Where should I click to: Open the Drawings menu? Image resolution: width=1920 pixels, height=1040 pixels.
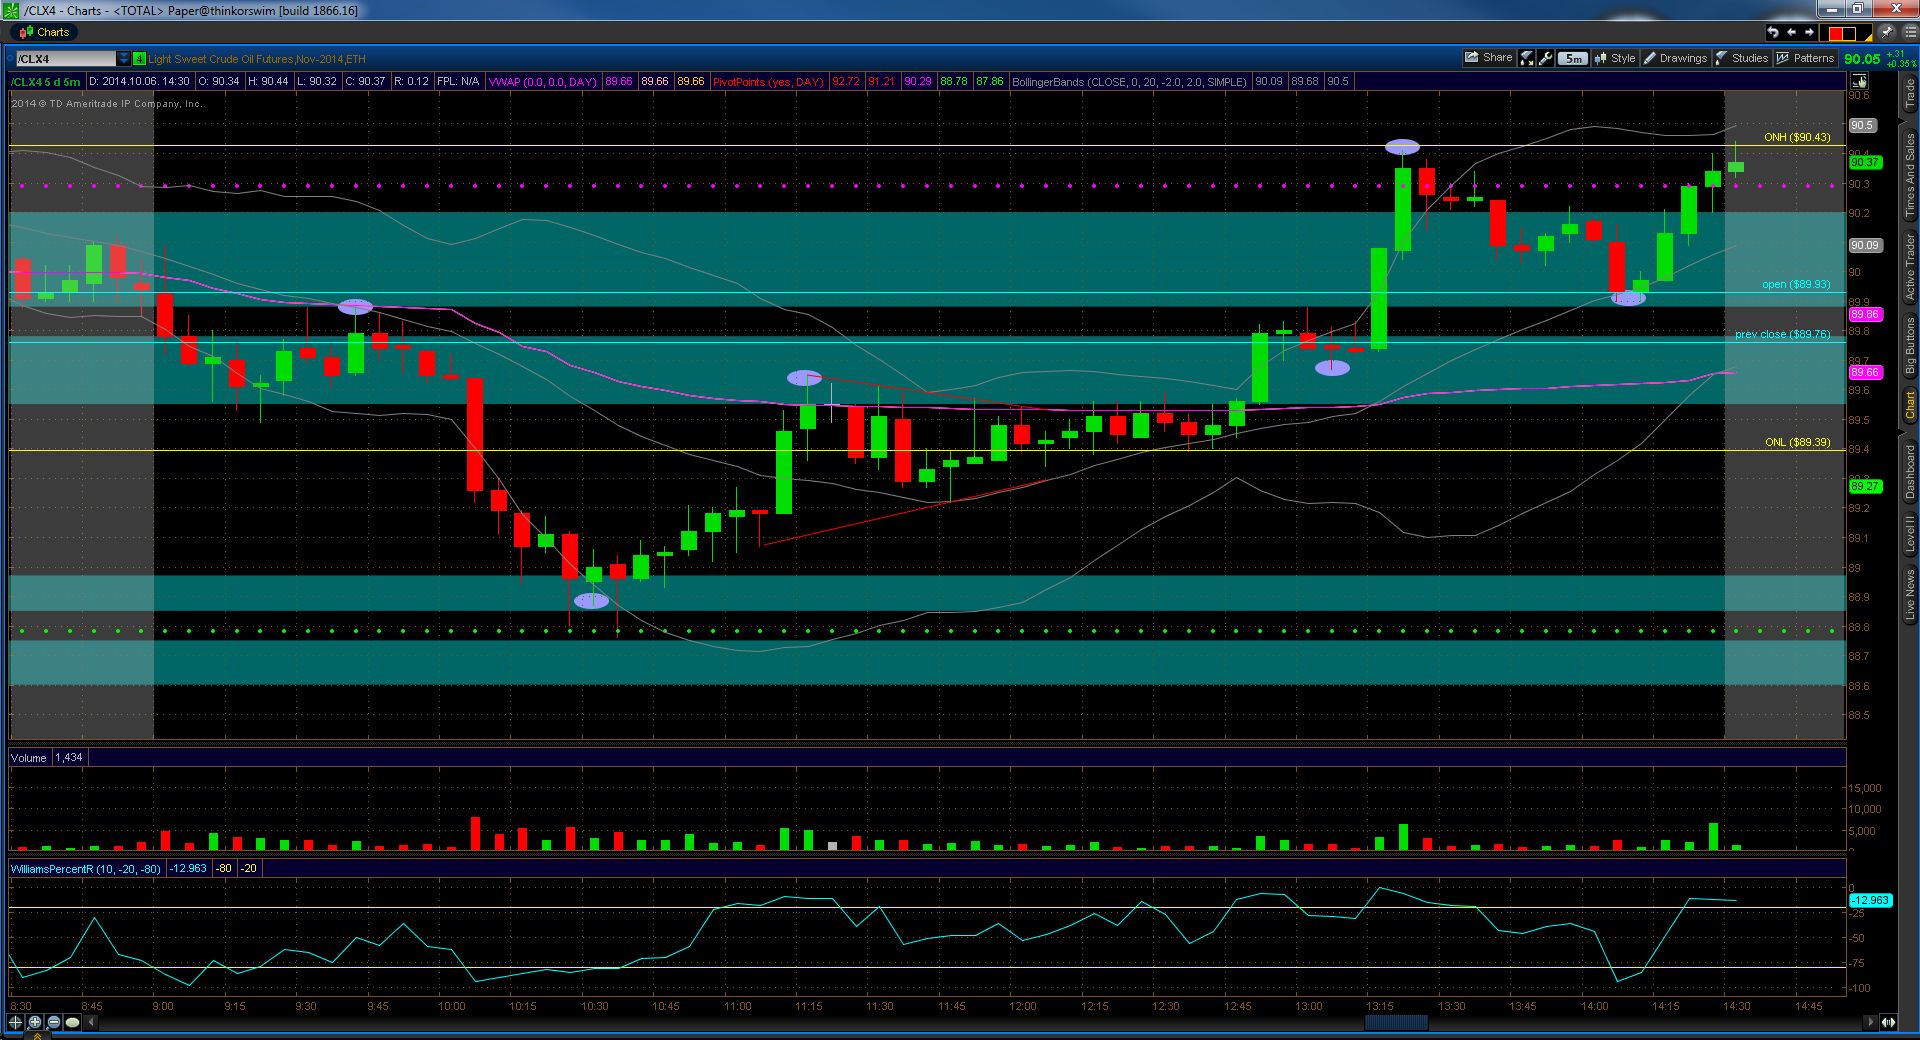[x=1675, y=58]
